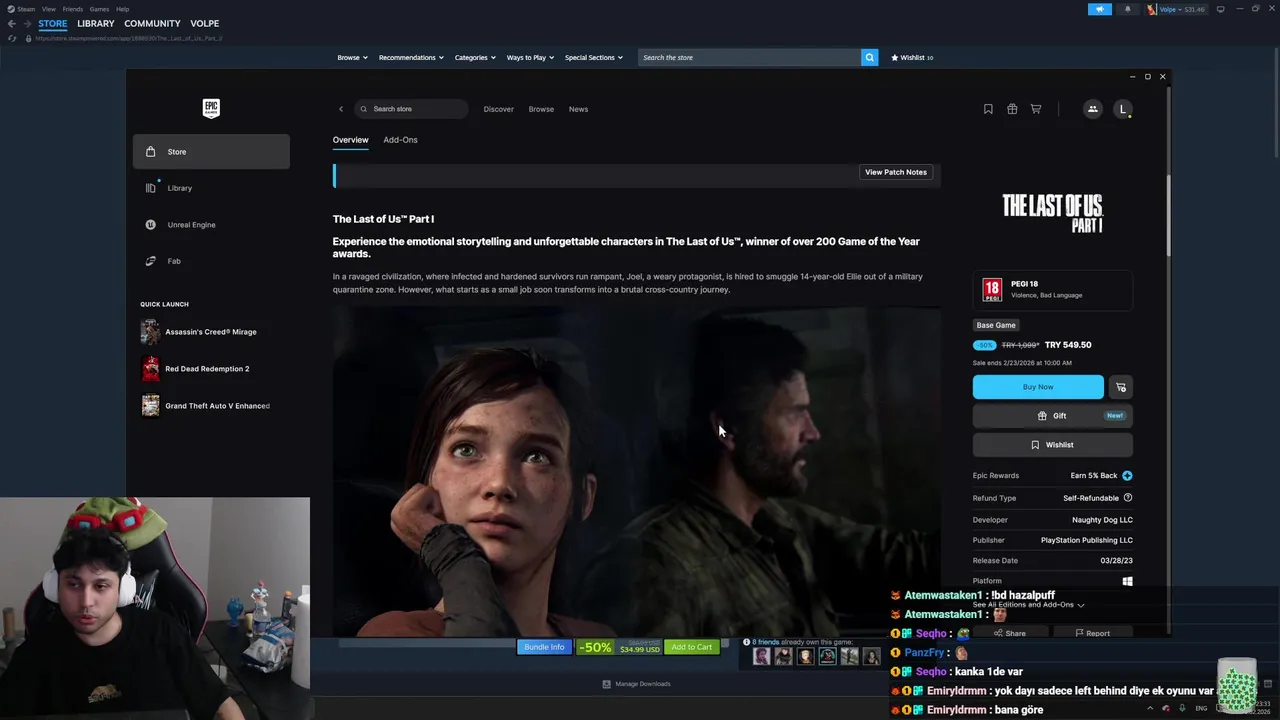Go back with the Epic store back arrow
1280x720 pixels.
pyautogui.click(x=340, y=109)
